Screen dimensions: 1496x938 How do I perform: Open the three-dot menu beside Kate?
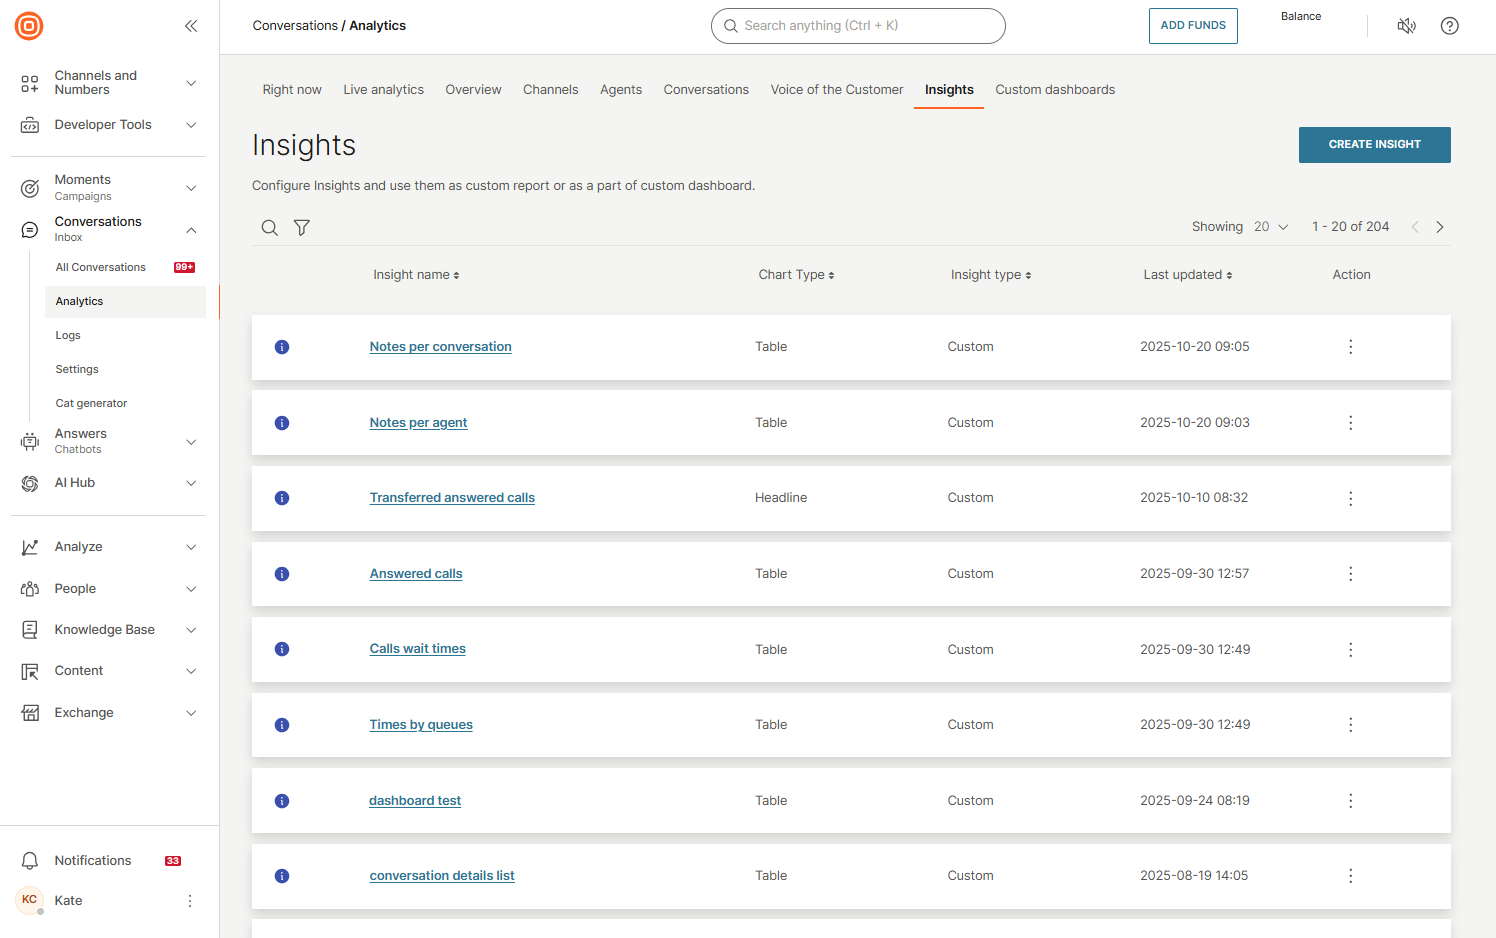coord(190,901)
